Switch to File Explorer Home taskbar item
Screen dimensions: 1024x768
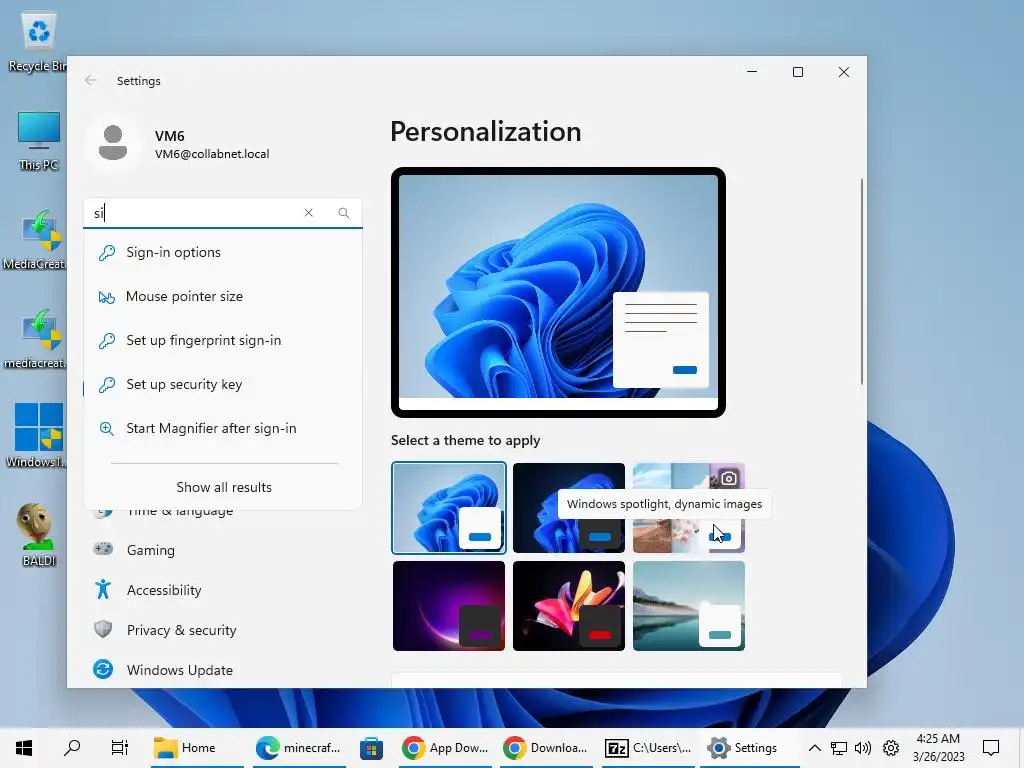pyautogui.click(x=197, y=748)
